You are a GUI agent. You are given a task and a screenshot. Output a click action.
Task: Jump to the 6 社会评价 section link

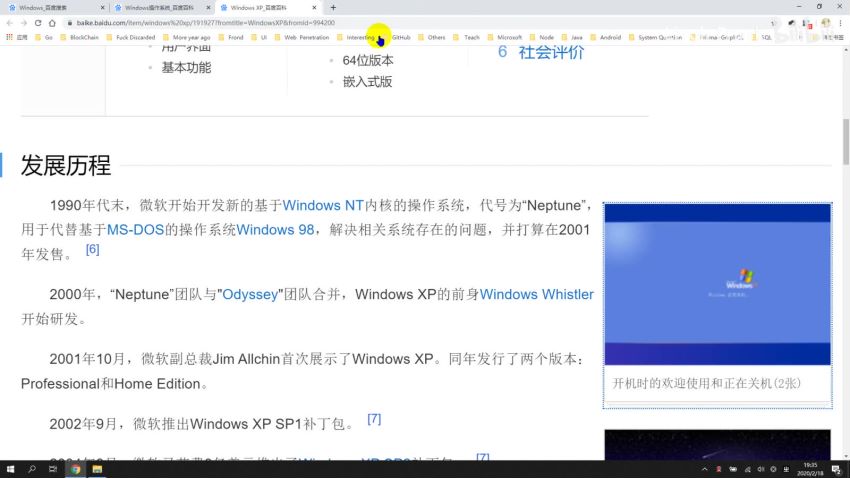click(x=540, y=52)
